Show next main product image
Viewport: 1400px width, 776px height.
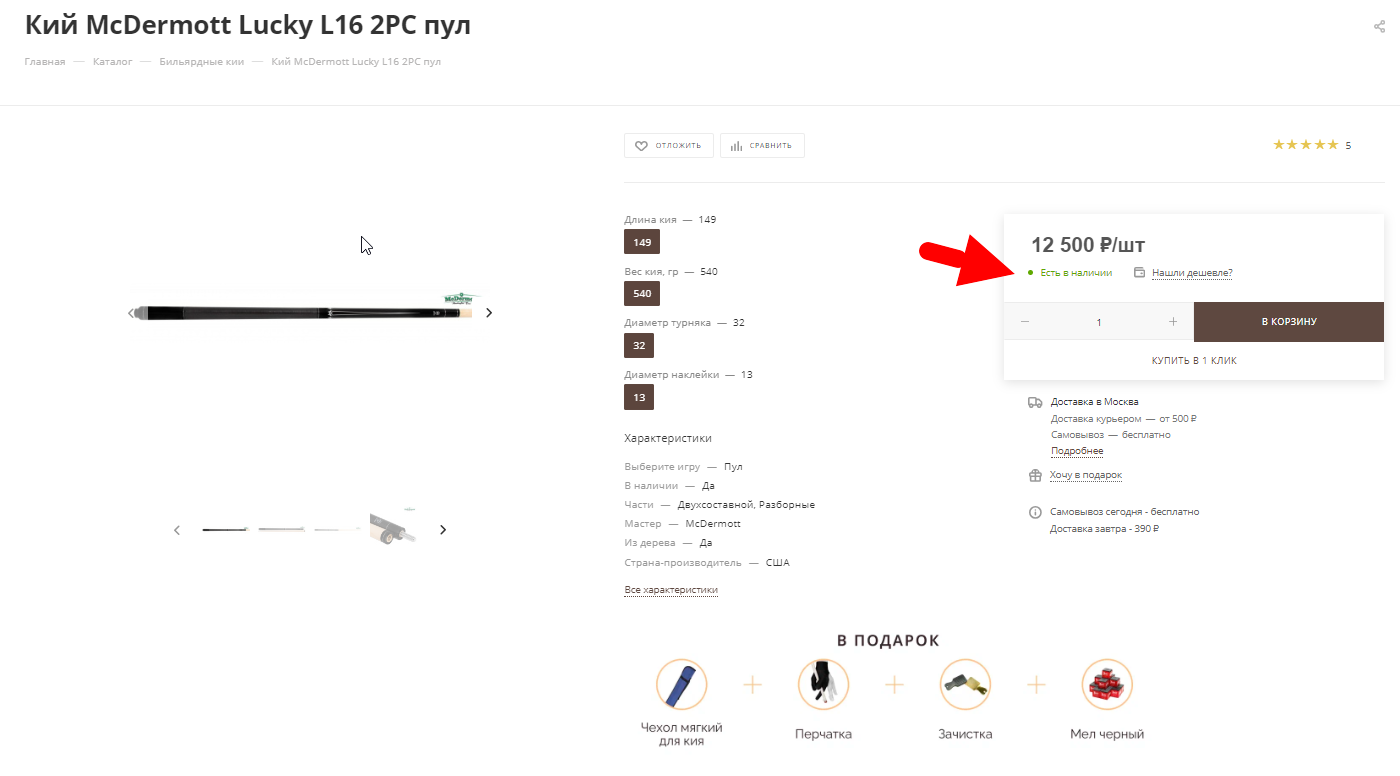[489, 313]
